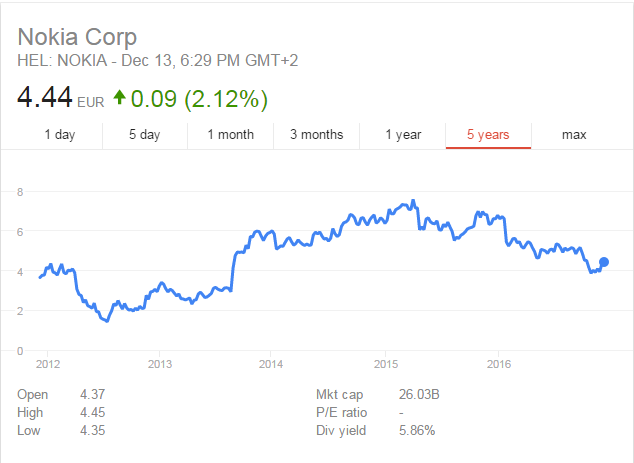Click the 2014 label on the time axis

tap(273, 364)
